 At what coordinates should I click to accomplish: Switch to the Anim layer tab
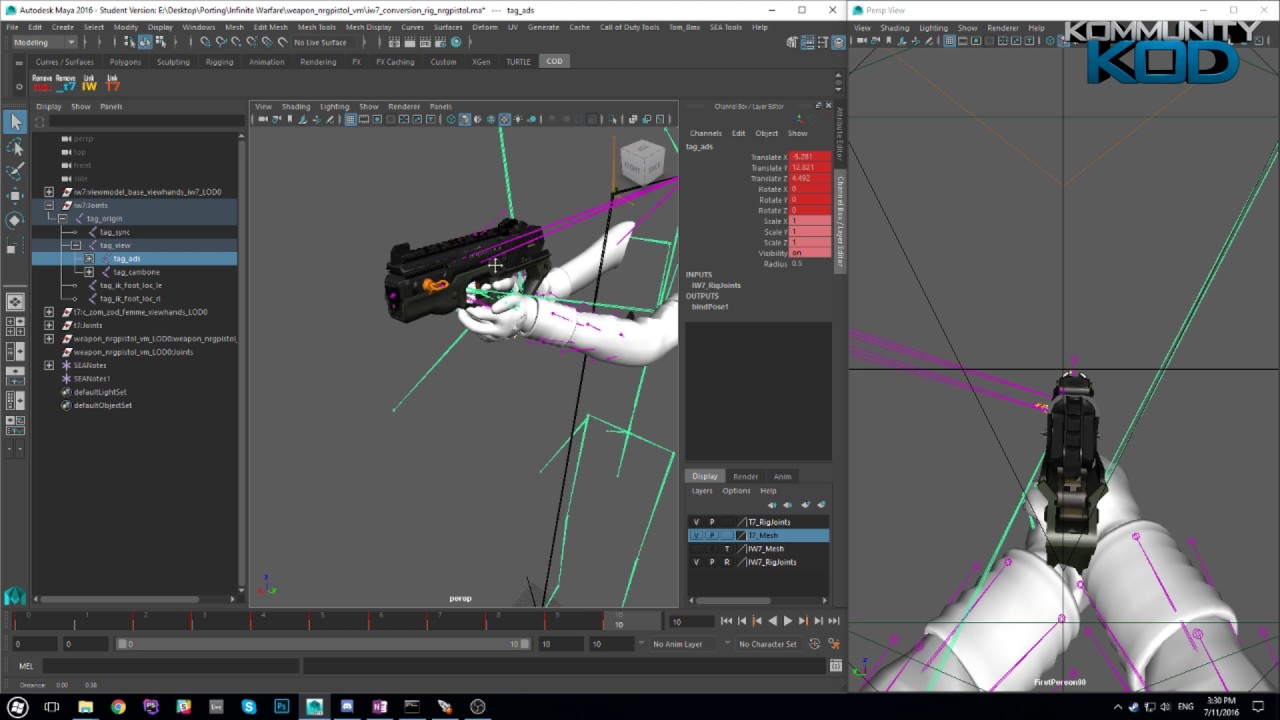point(782,476)
